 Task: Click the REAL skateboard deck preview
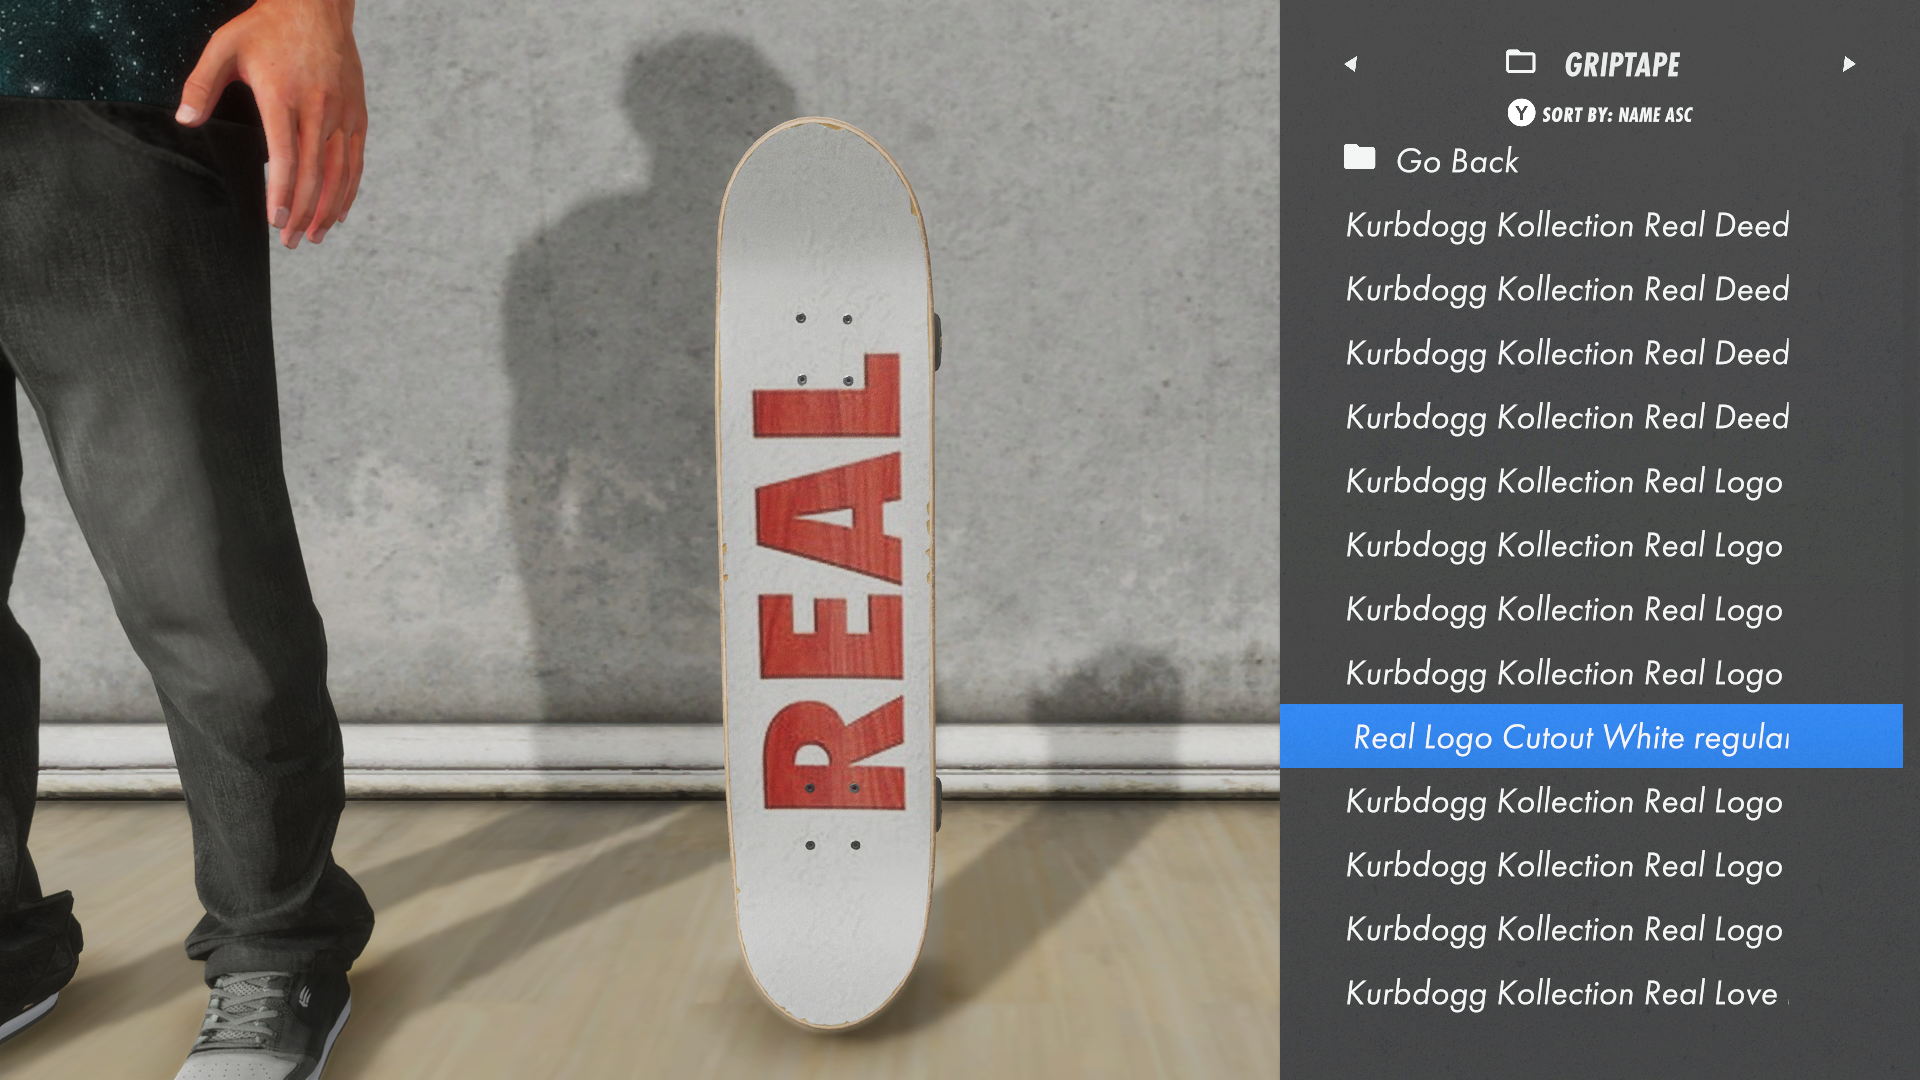pyautogui.click(x=827, y=575)
